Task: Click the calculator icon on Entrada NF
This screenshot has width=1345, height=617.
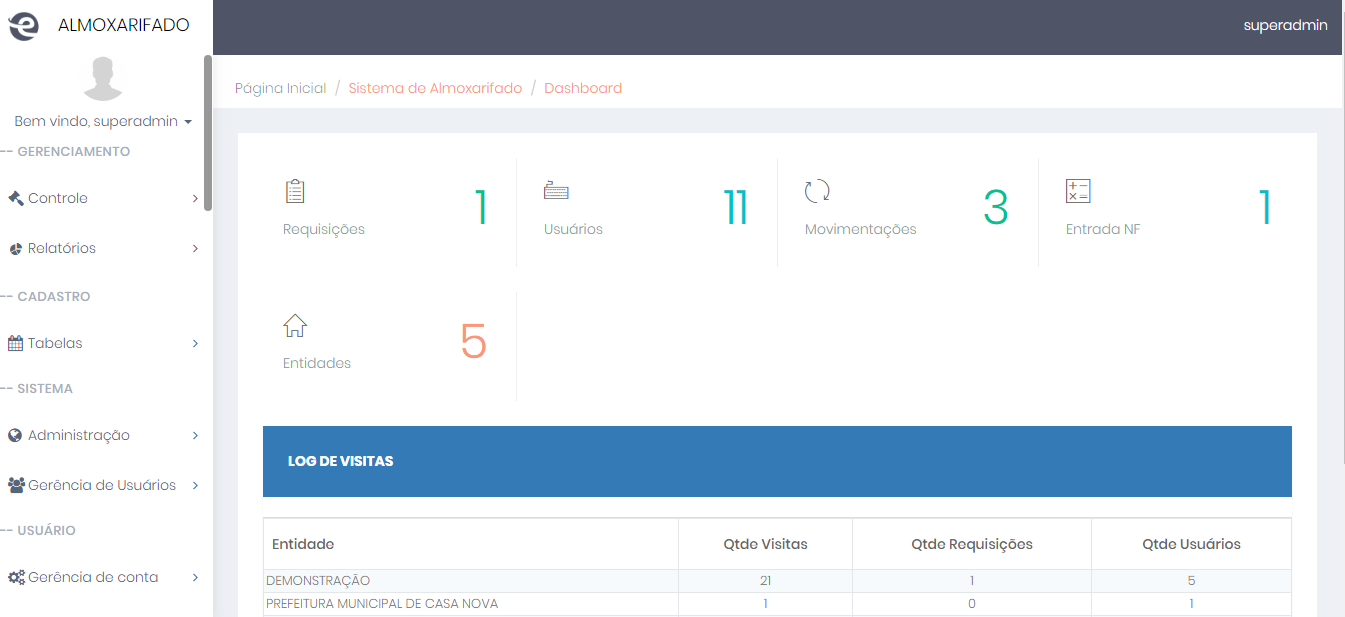Action: tap(1078, 191)
